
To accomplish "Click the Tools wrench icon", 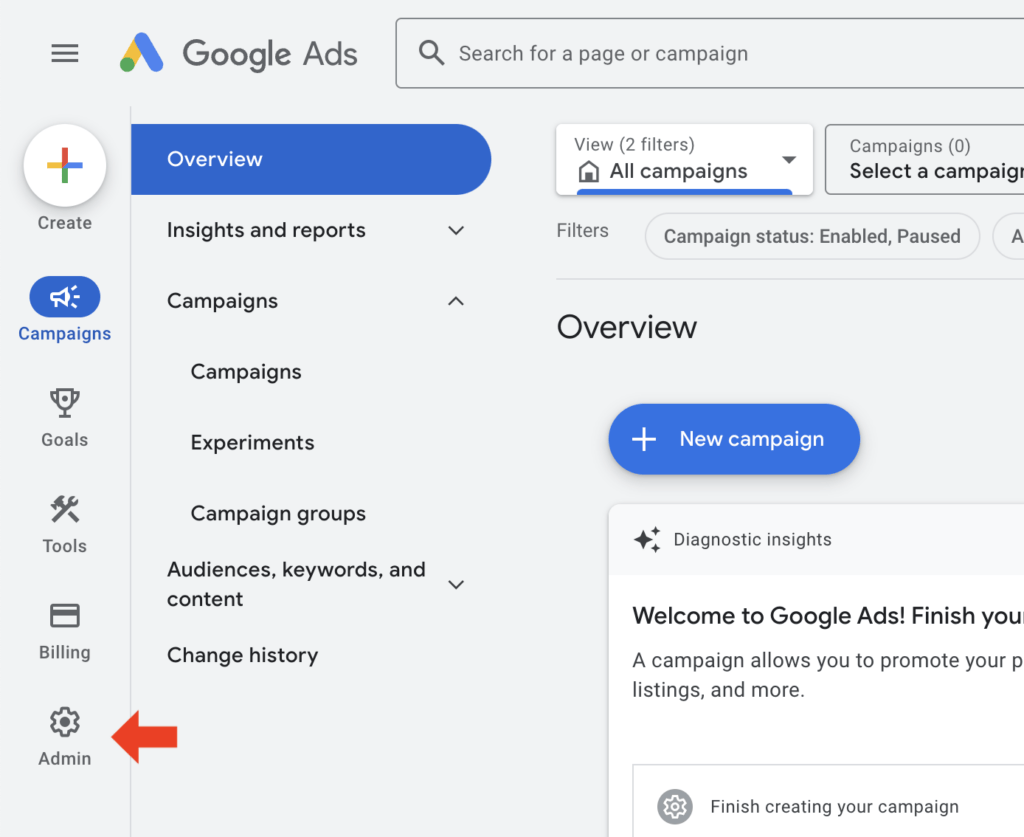I will coord(64,508).
